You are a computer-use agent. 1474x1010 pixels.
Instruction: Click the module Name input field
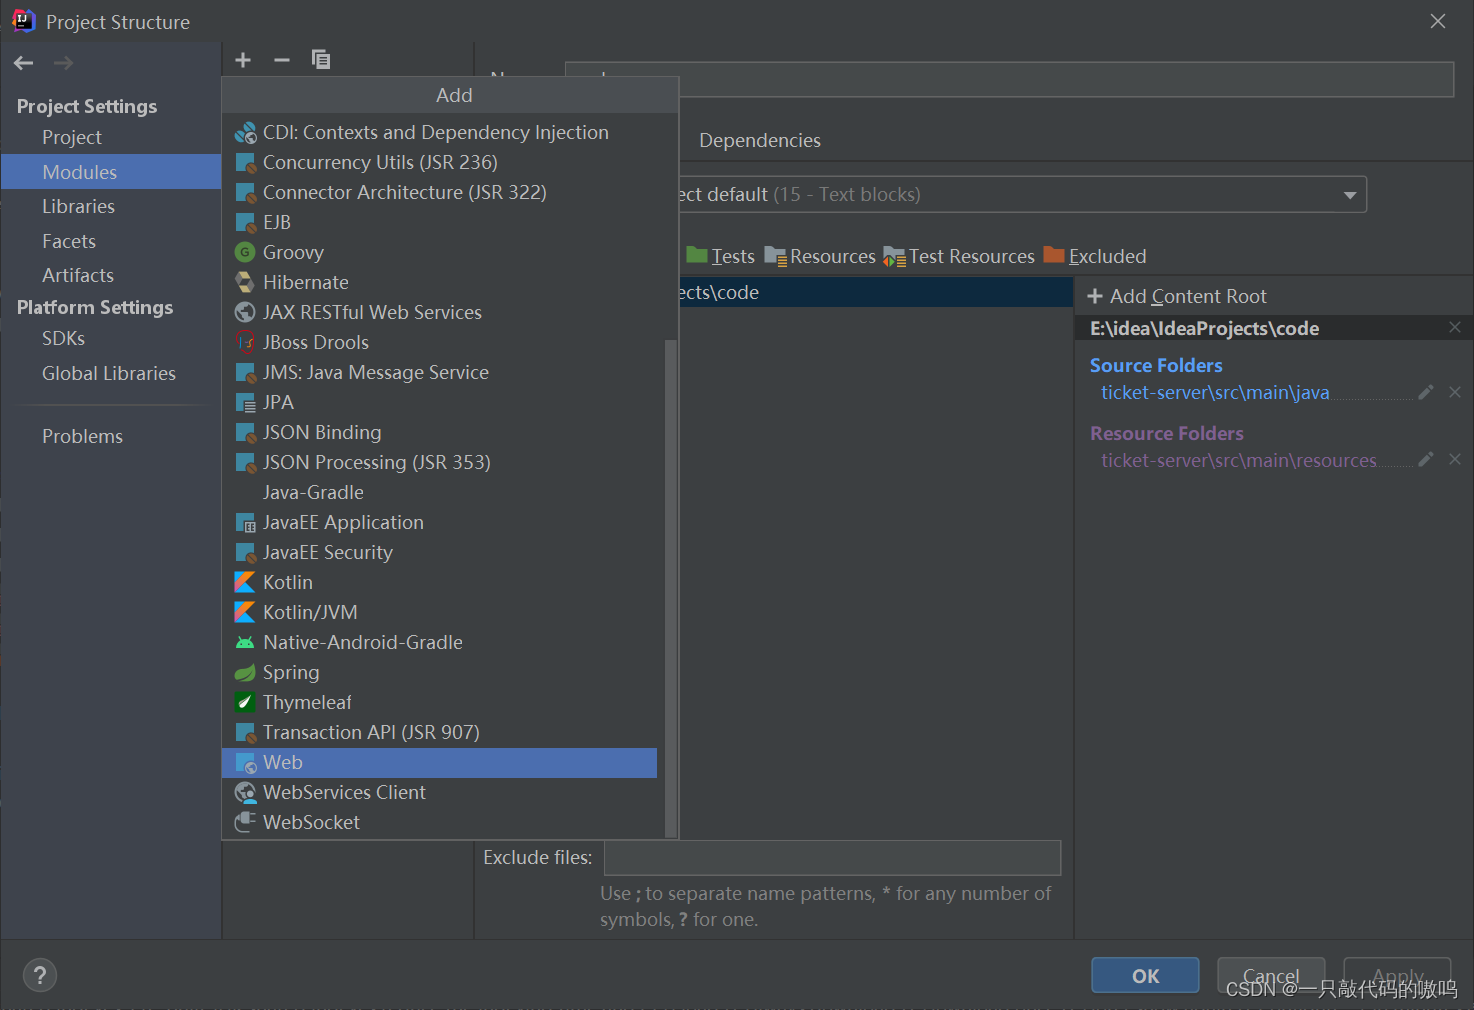[x=1009, y=79]
